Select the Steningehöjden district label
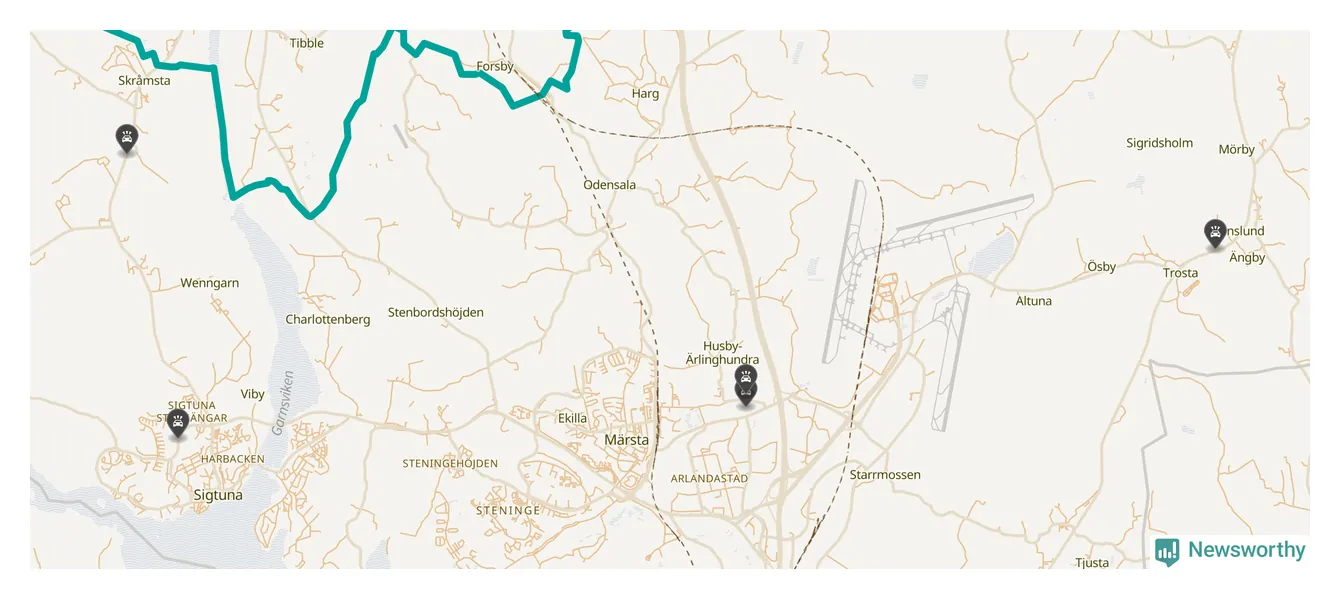Image resolution: width=1340 pixels, height=599 pixels. 450,464
